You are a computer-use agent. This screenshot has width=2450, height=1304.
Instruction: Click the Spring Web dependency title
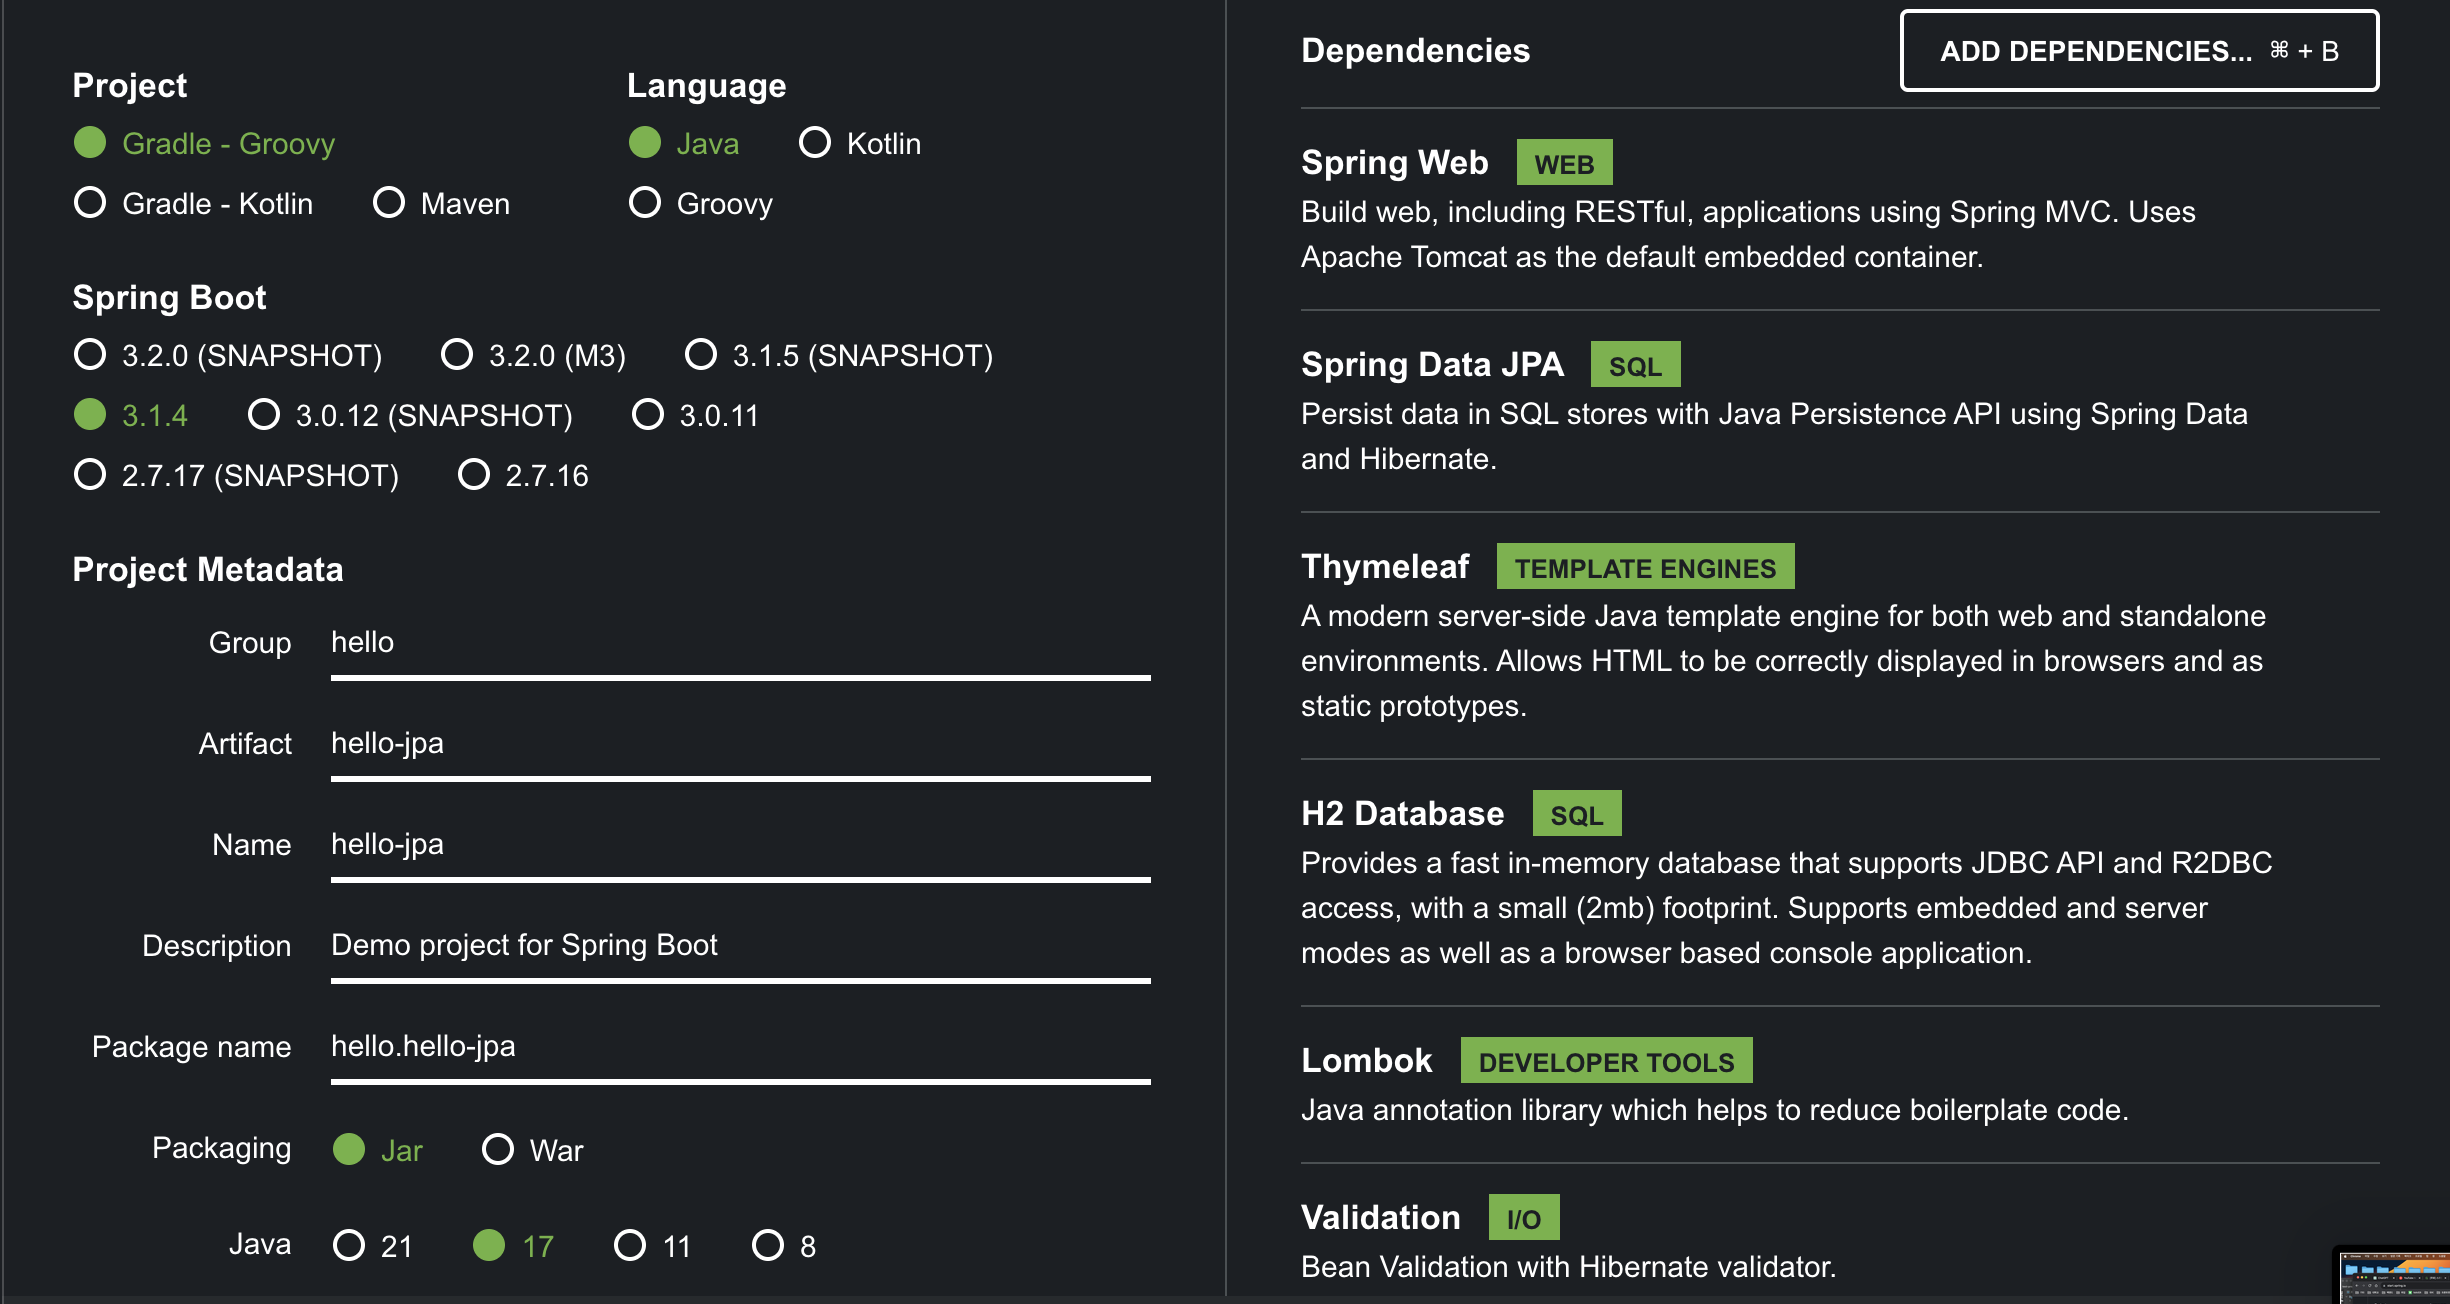[x=1394, y=163]
